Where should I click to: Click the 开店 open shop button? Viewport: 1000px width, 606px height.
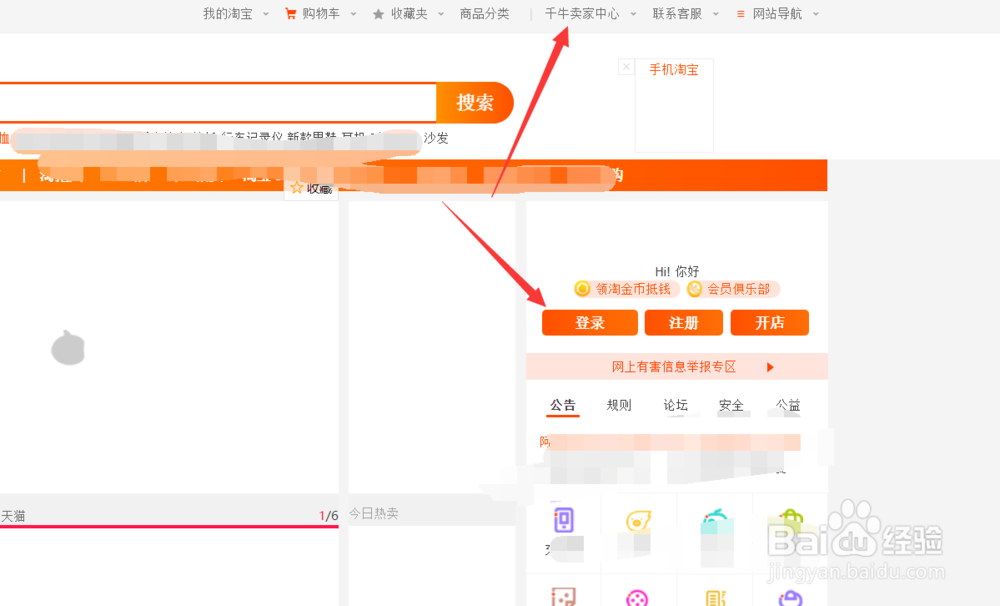770,323
